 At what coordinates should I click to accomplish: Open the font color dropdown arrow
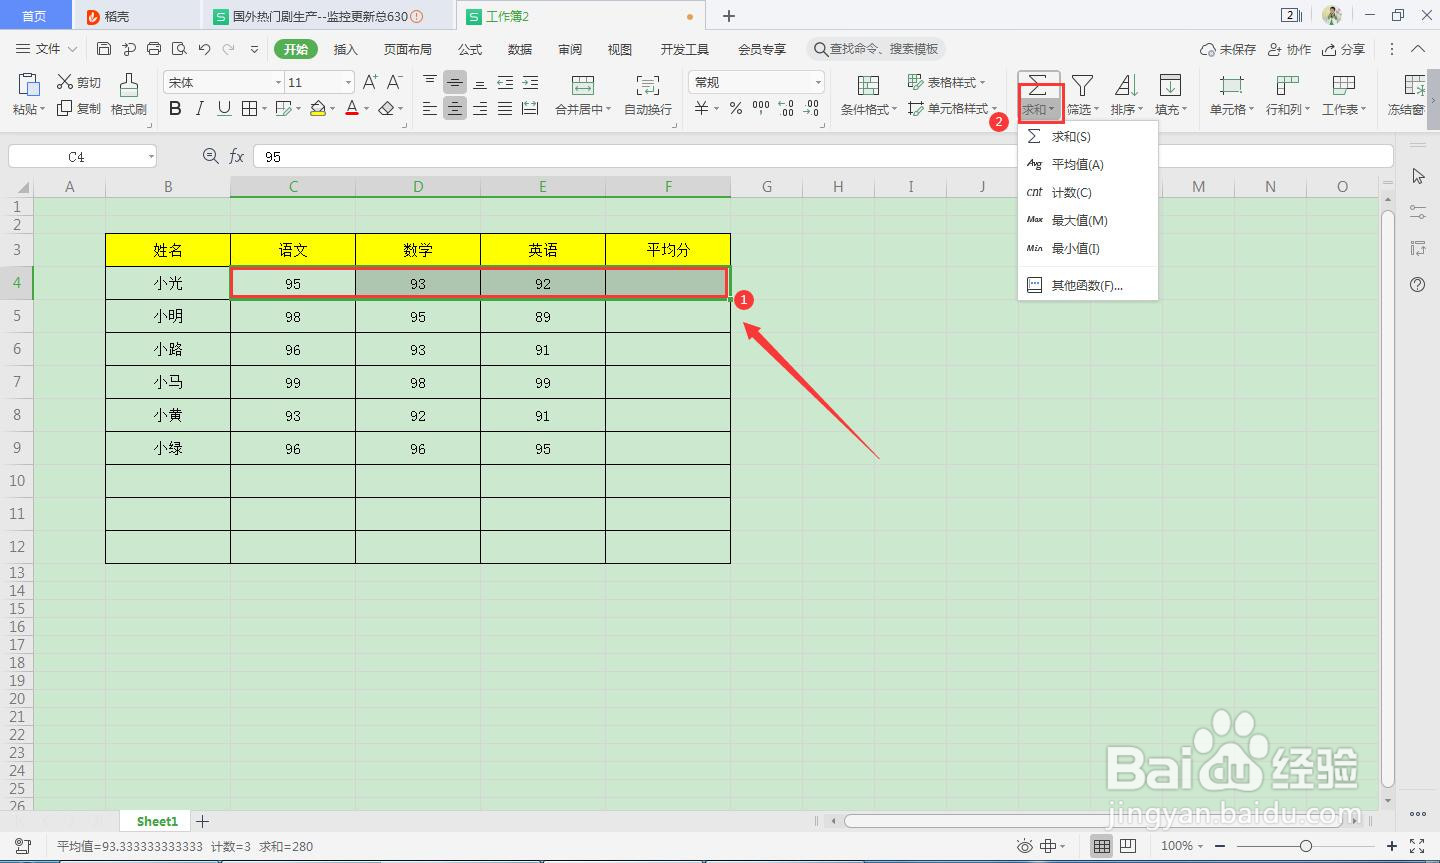[x=366, y=109]
